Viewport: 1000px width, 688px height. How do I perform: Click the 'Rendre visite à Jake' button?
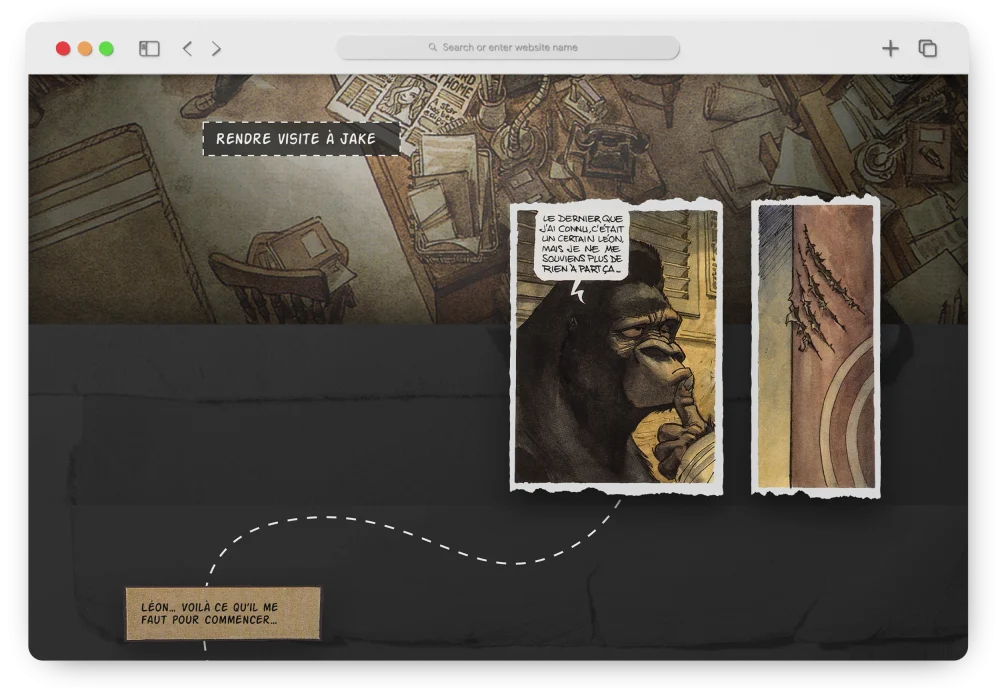click(x=301, y=138)
